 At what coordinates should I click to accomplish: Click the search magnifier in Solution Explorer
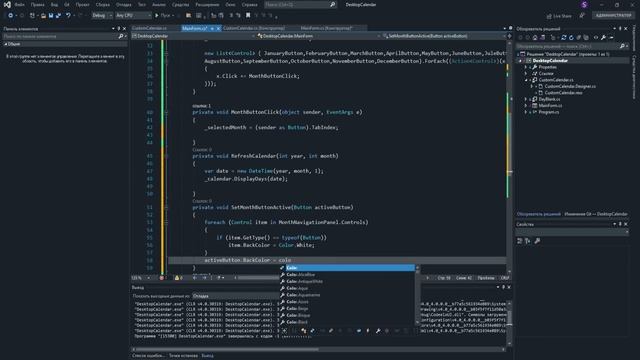(622, 46)
